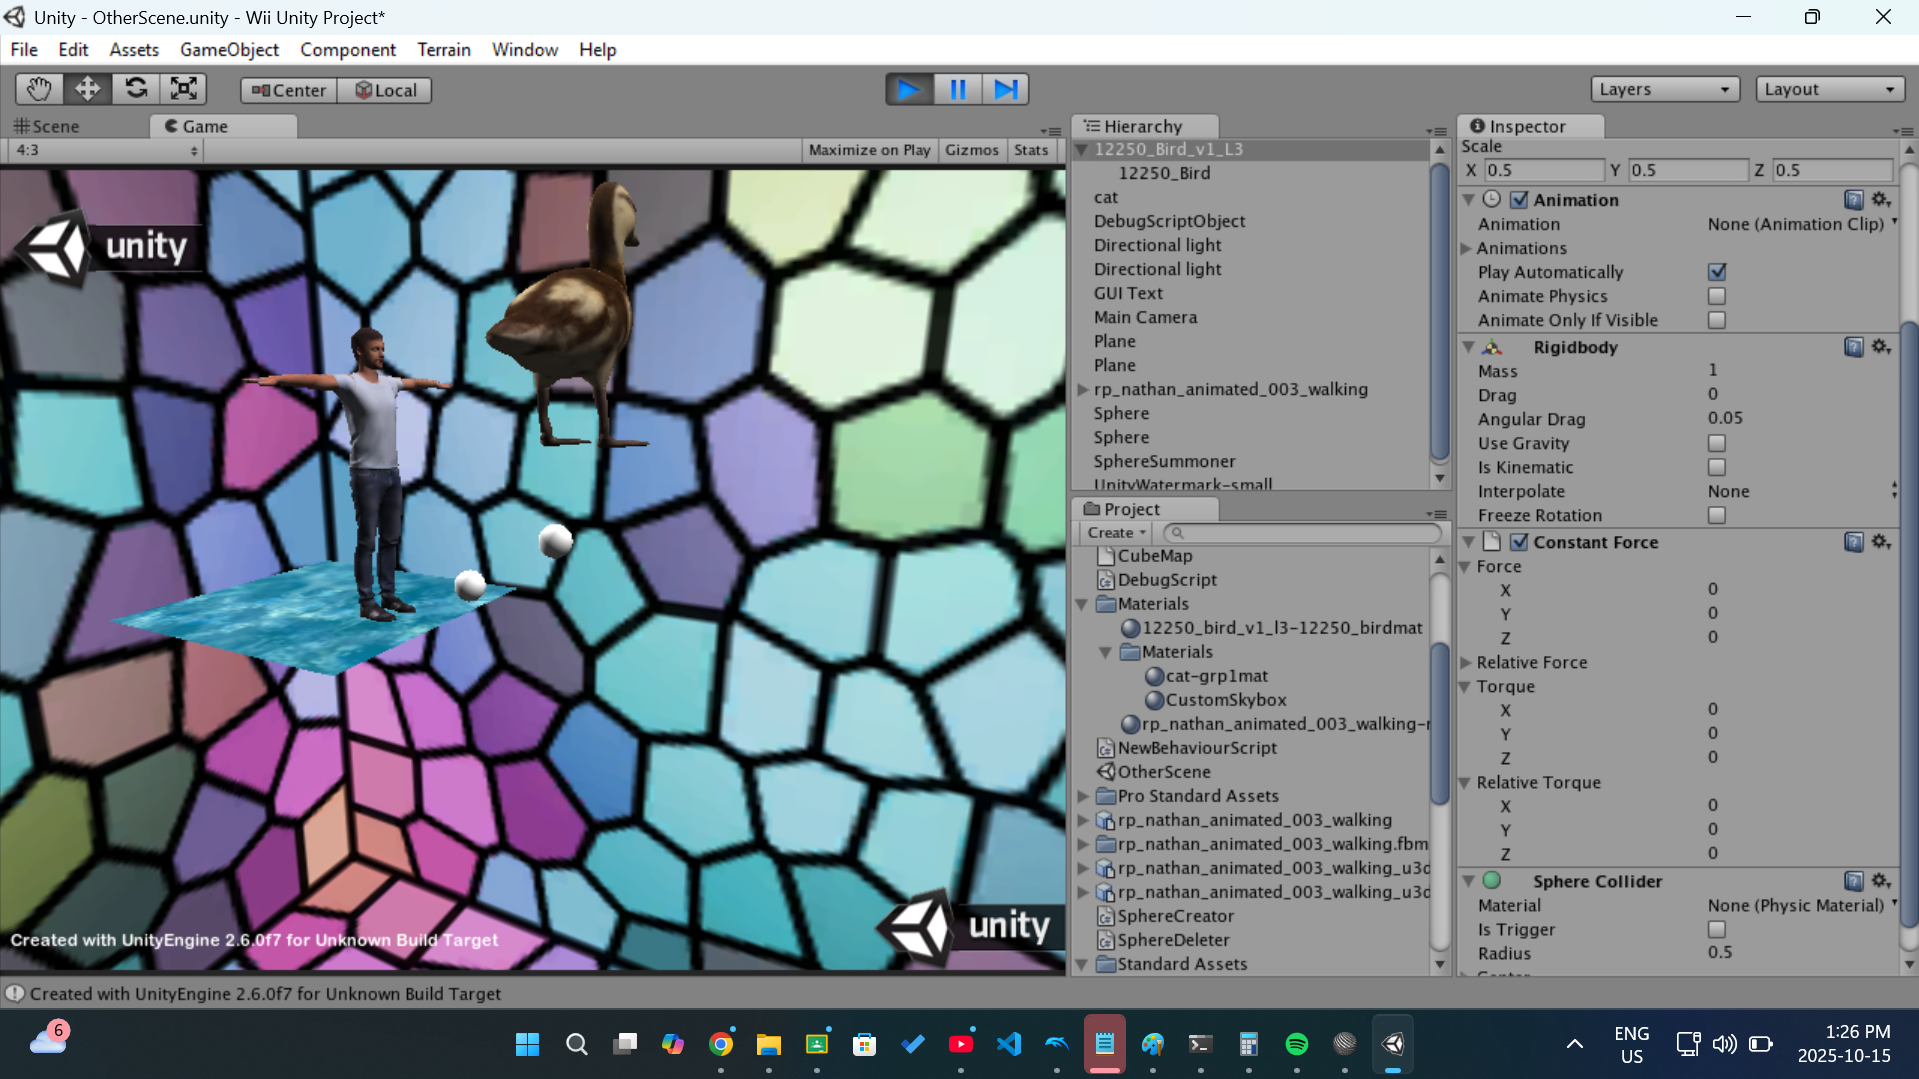The height and width of the screenshot is (1079, 1919).
Task: Open Sphere Collider help icon
Action: [1853, 881]
